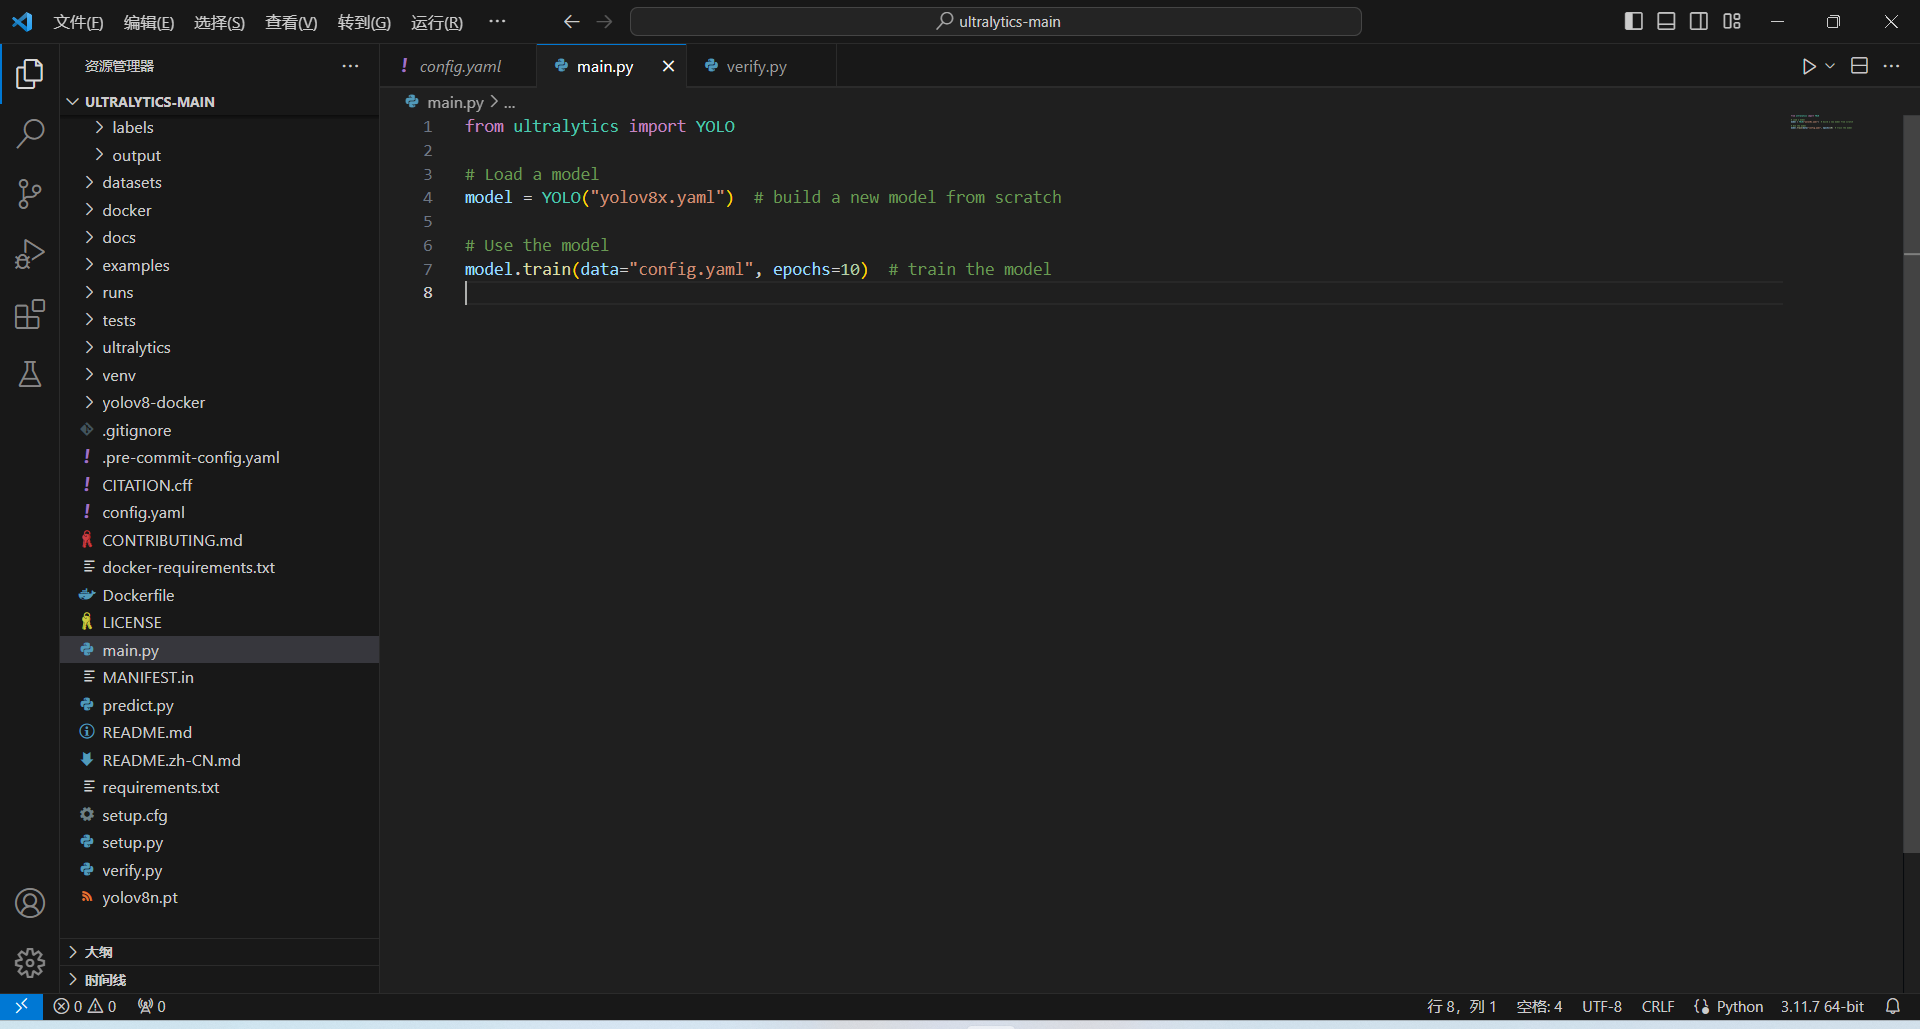1920x1029 pixels.
Task: Expand the ultralytics folder
Action: click(136, 347)
